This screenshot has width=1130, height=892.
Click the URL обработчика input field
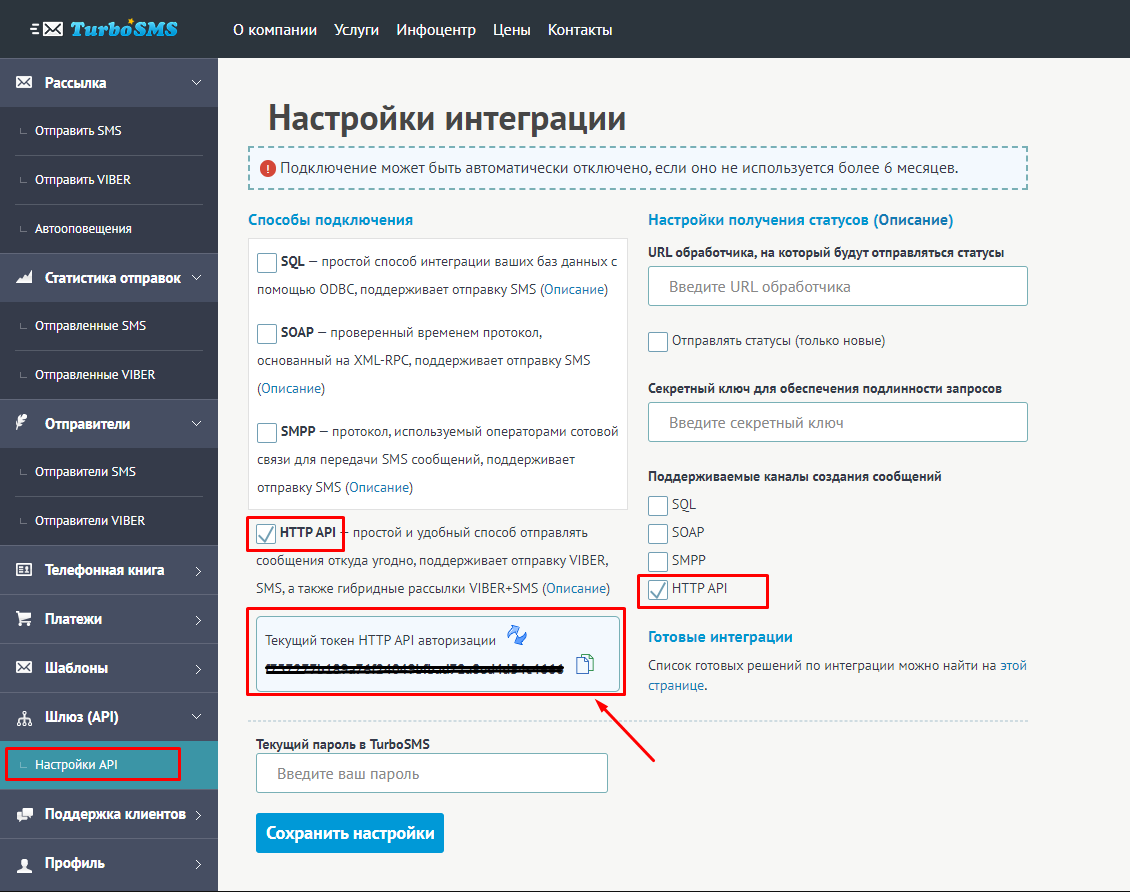(837, 286)
